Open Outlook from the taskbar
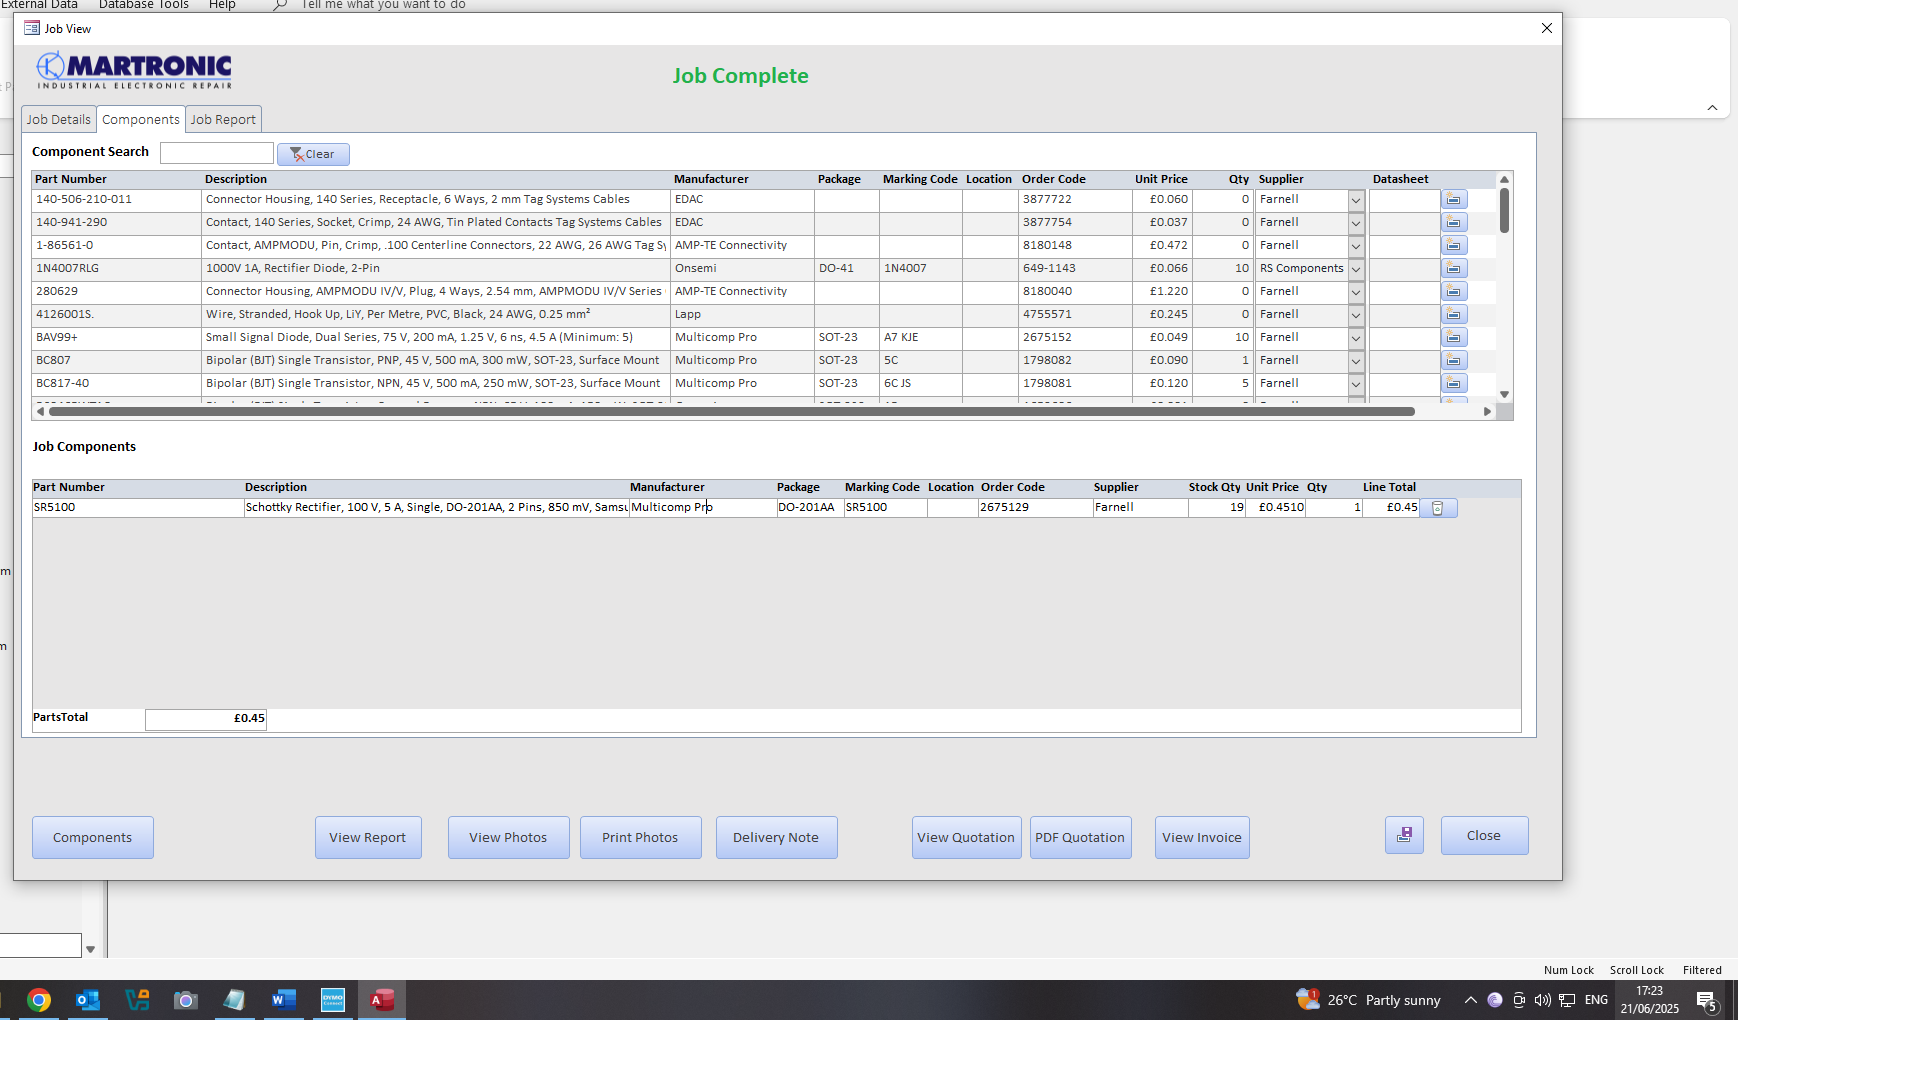 (88, 1000)
